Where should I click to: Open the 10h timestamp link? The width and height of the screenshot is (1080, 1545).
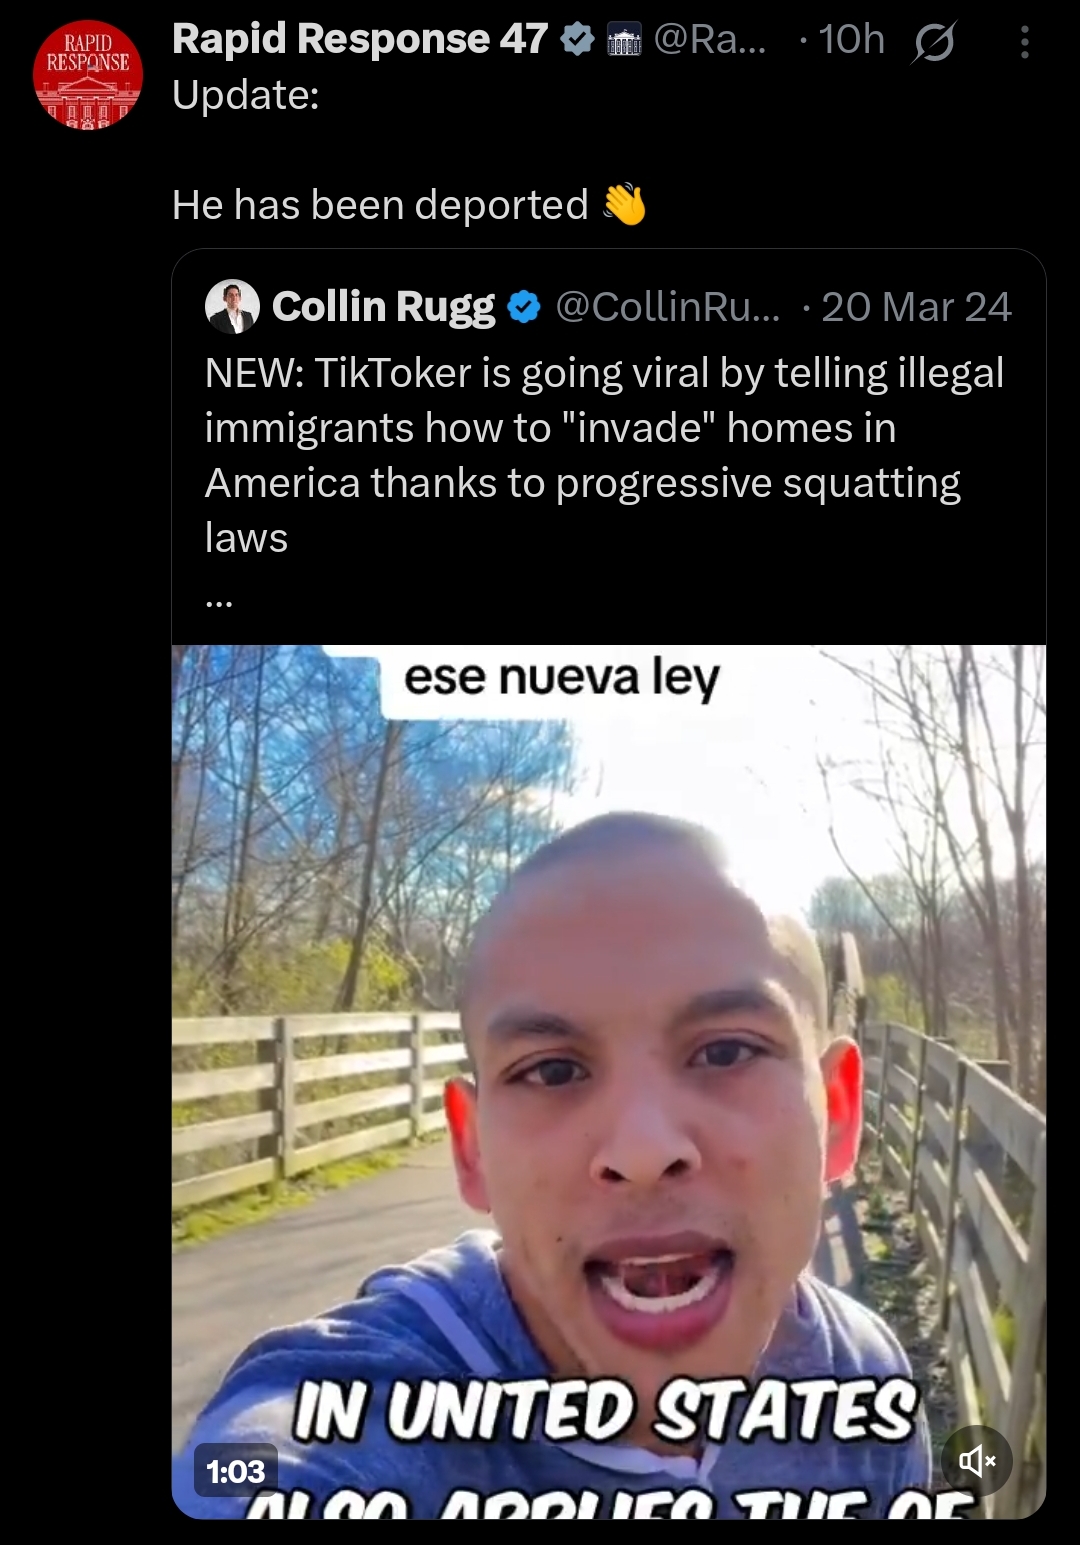(851, 40)
